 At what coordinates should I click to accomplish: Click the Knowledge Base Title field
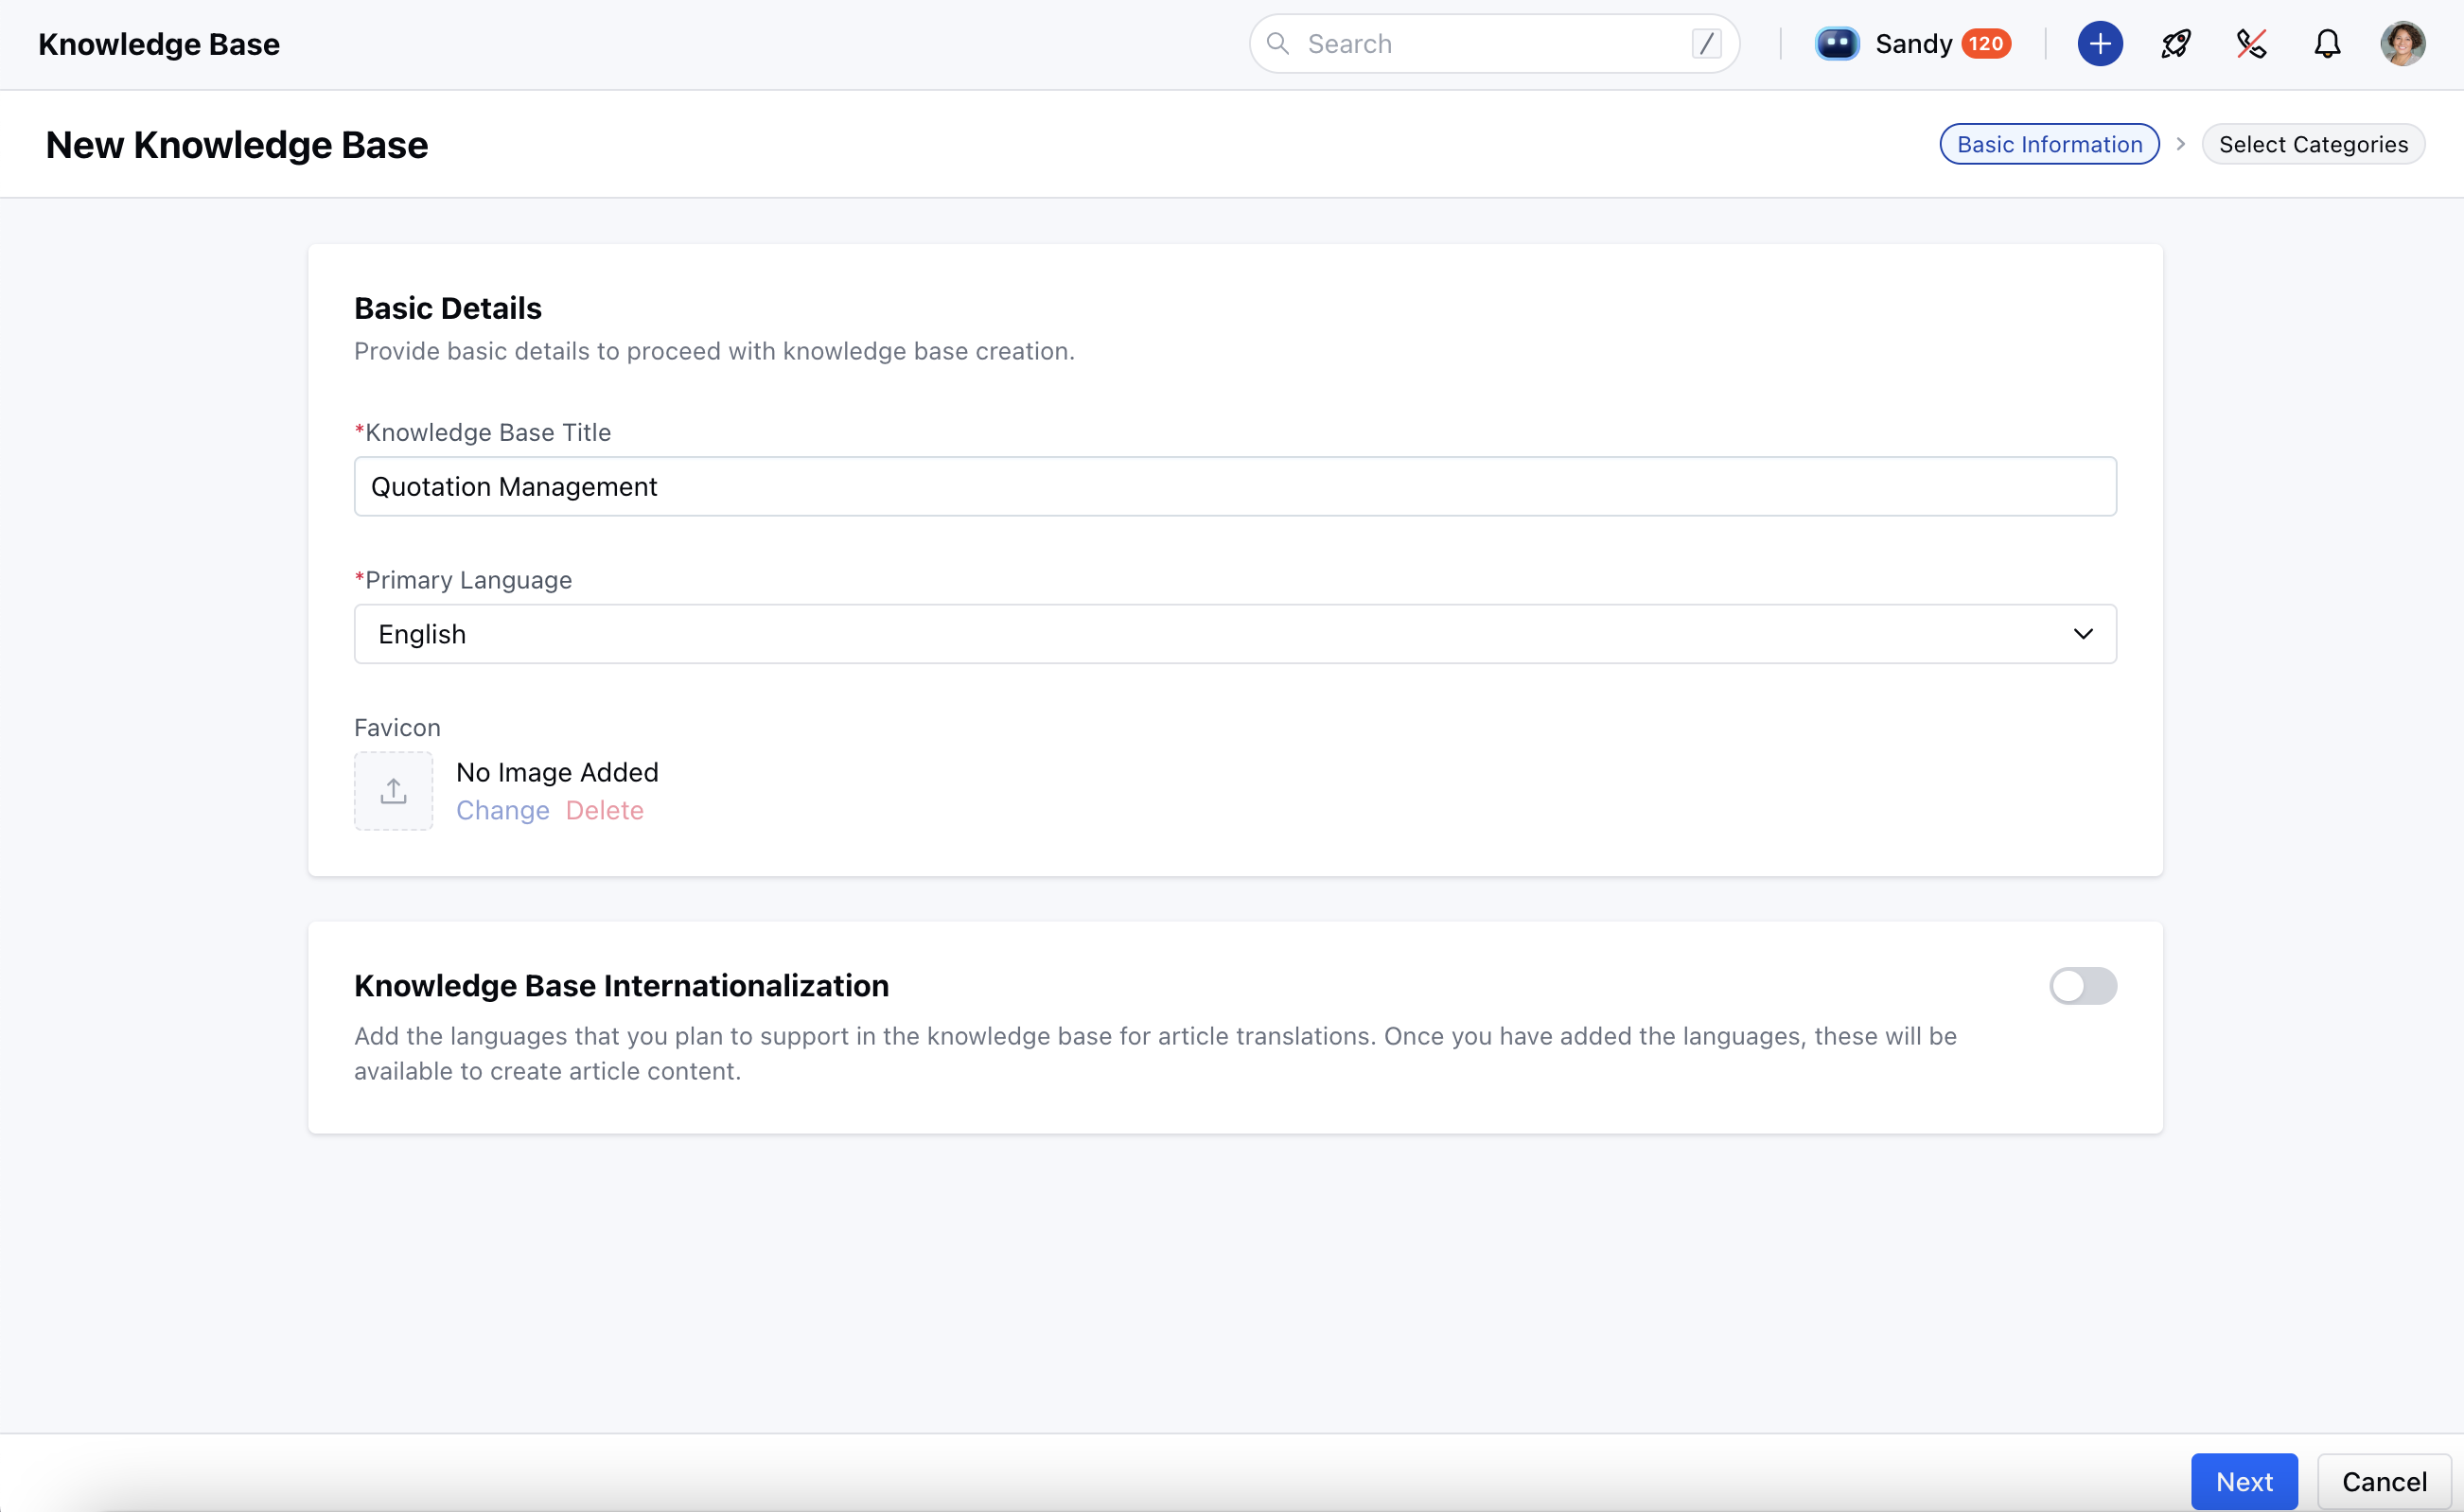(x=1234, y=487)
